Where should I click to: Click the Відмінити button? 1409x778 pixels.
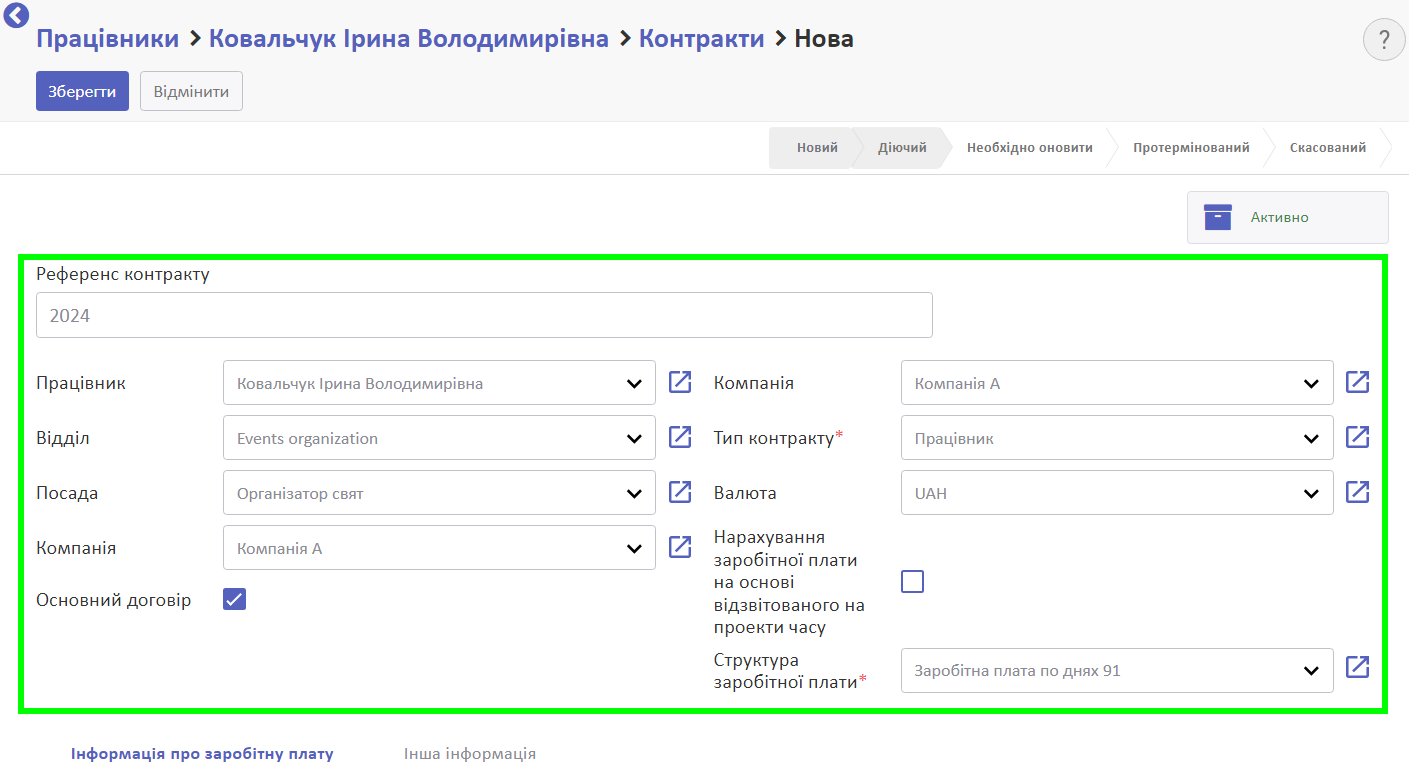pyautogui.click(x=191, y=91)
